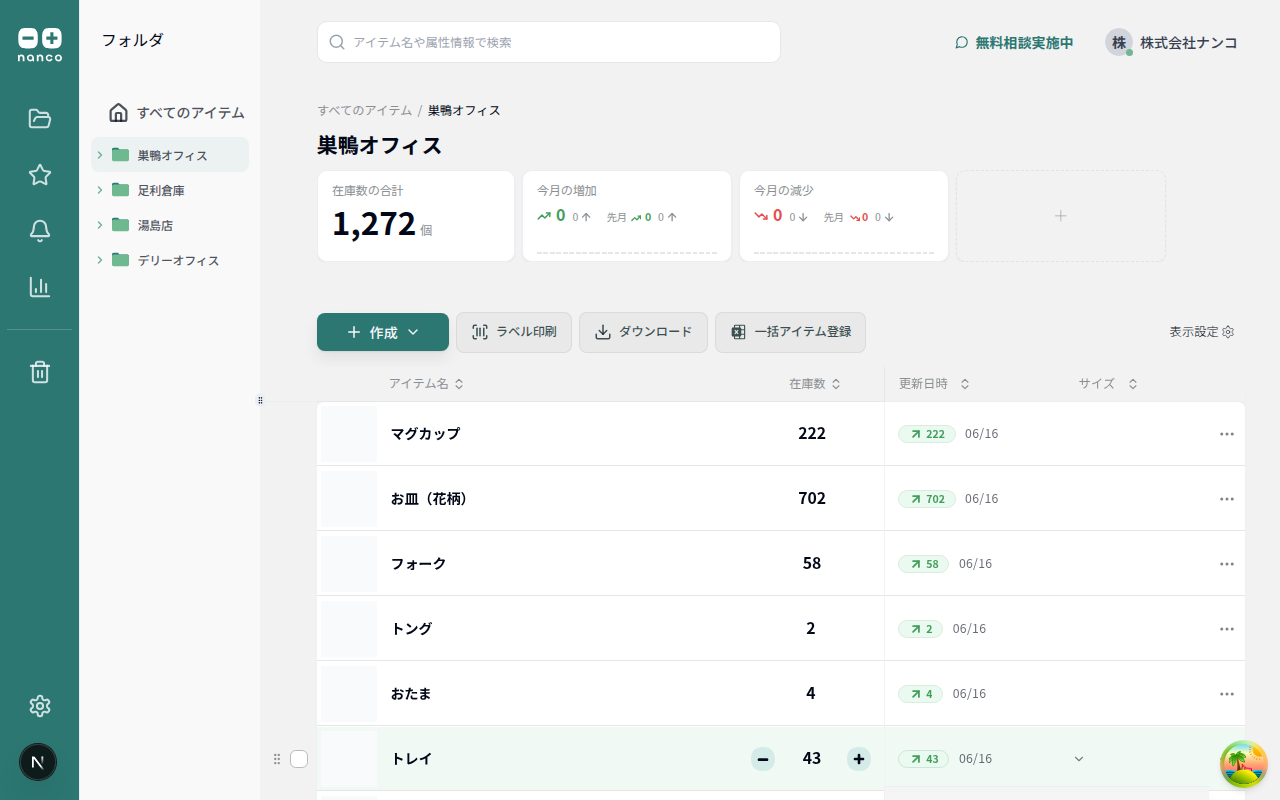
Task: Click the N account avatar
Action: 38,762
